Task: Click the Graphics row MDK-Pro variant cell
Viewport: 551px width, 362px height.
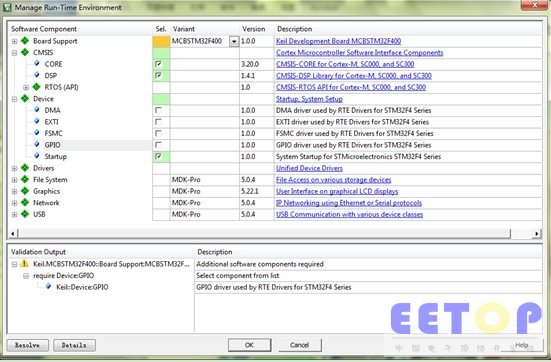Action: pos(205,191)
